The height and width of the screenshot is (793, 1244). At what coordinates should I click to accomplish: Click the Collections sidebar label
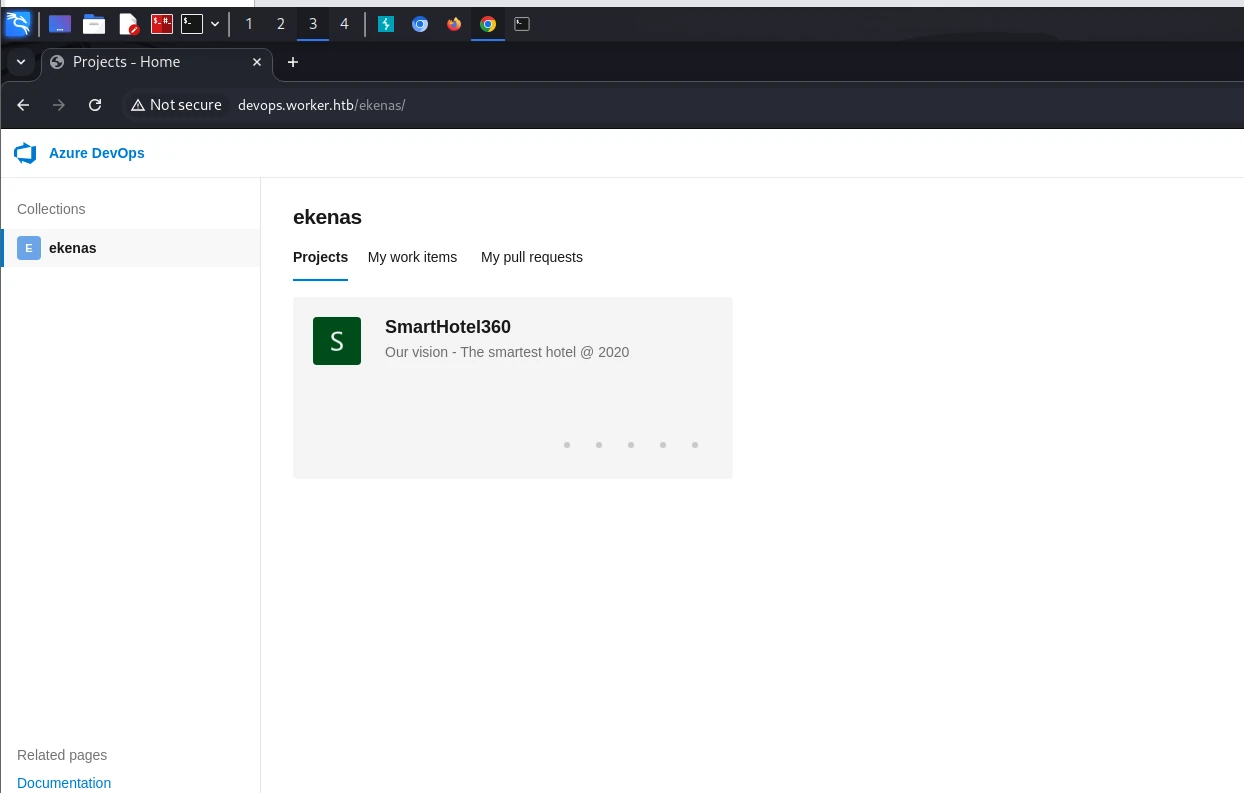tap(51, 209)
